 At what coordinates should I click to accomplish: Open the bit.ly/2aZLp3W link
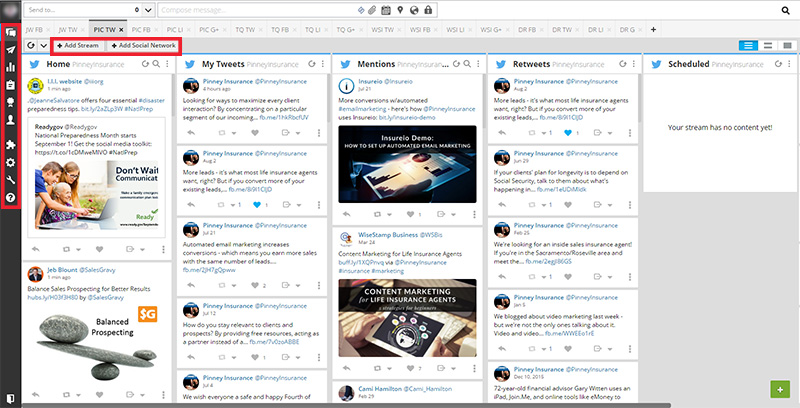(102, 109)
